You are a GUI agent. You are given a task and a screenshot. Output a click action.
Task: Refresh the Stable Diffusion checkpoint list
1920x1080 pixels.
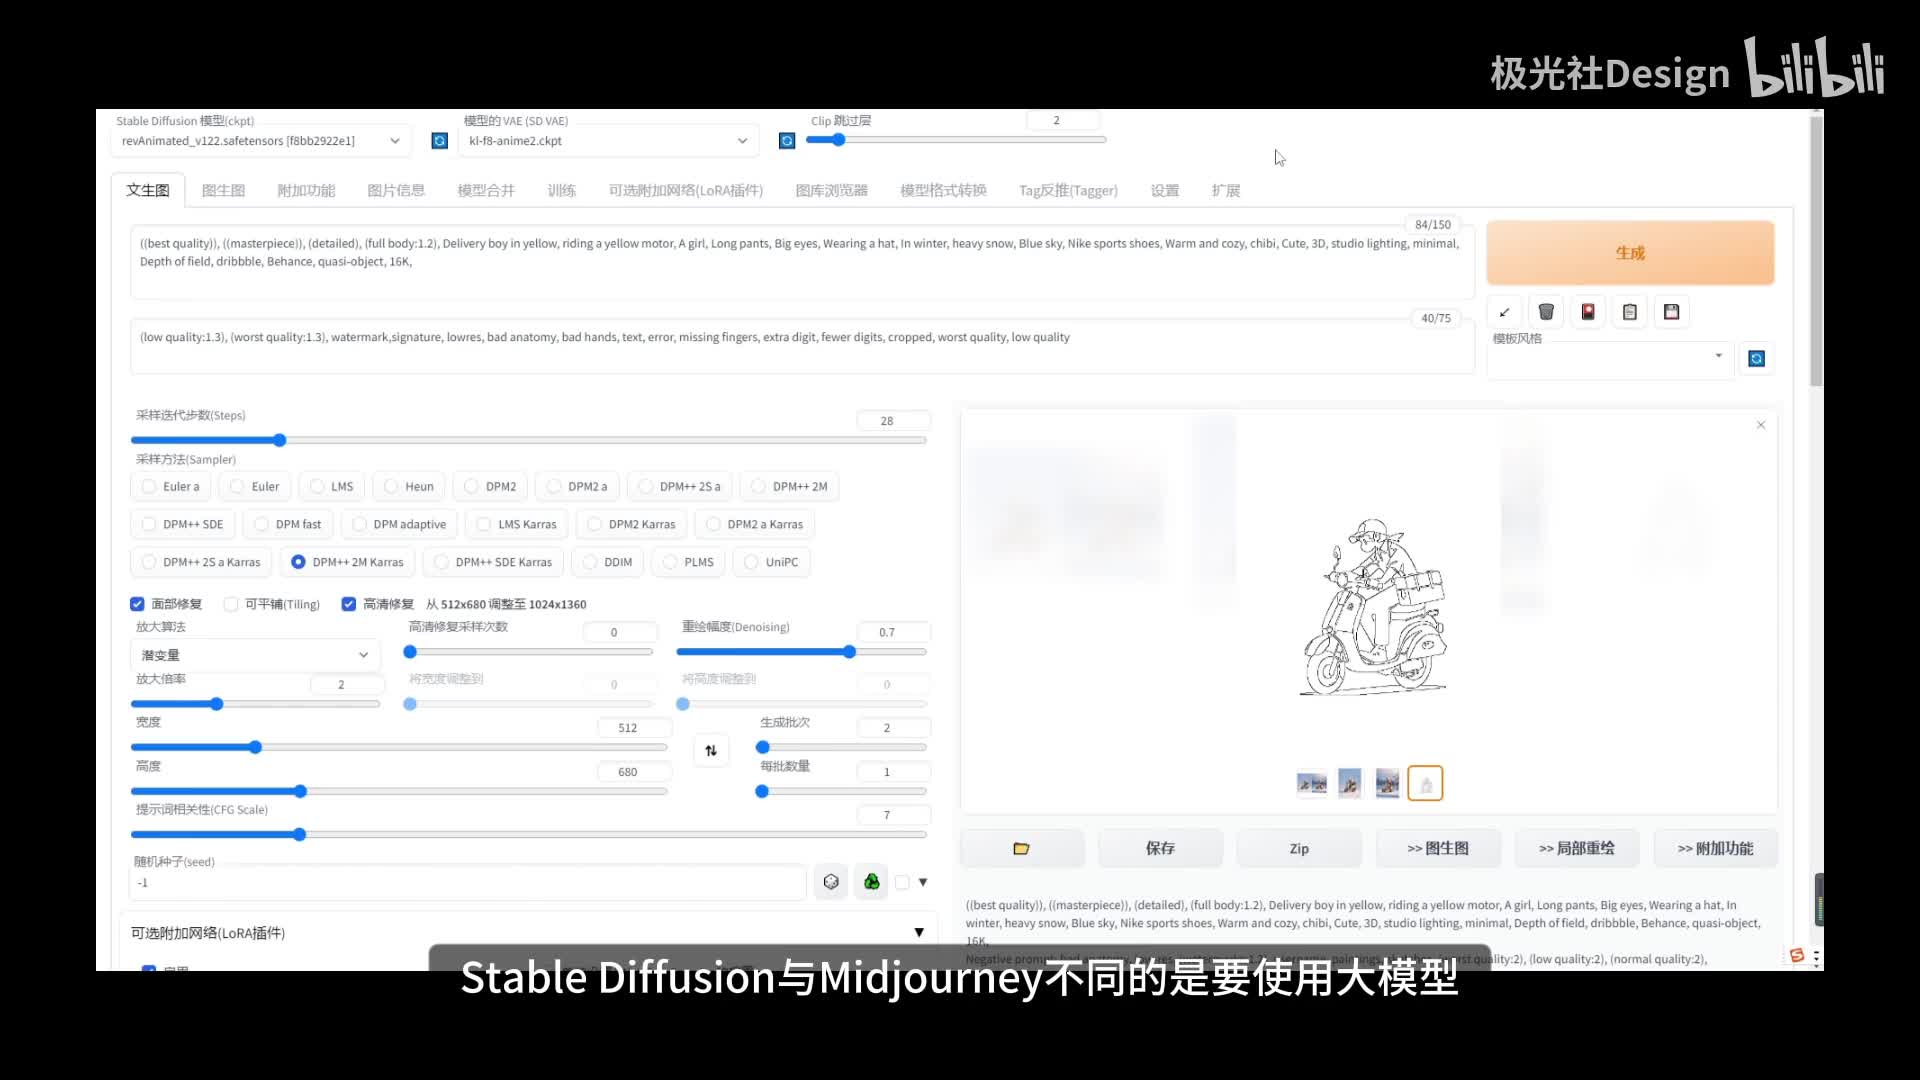click(439, 141)
